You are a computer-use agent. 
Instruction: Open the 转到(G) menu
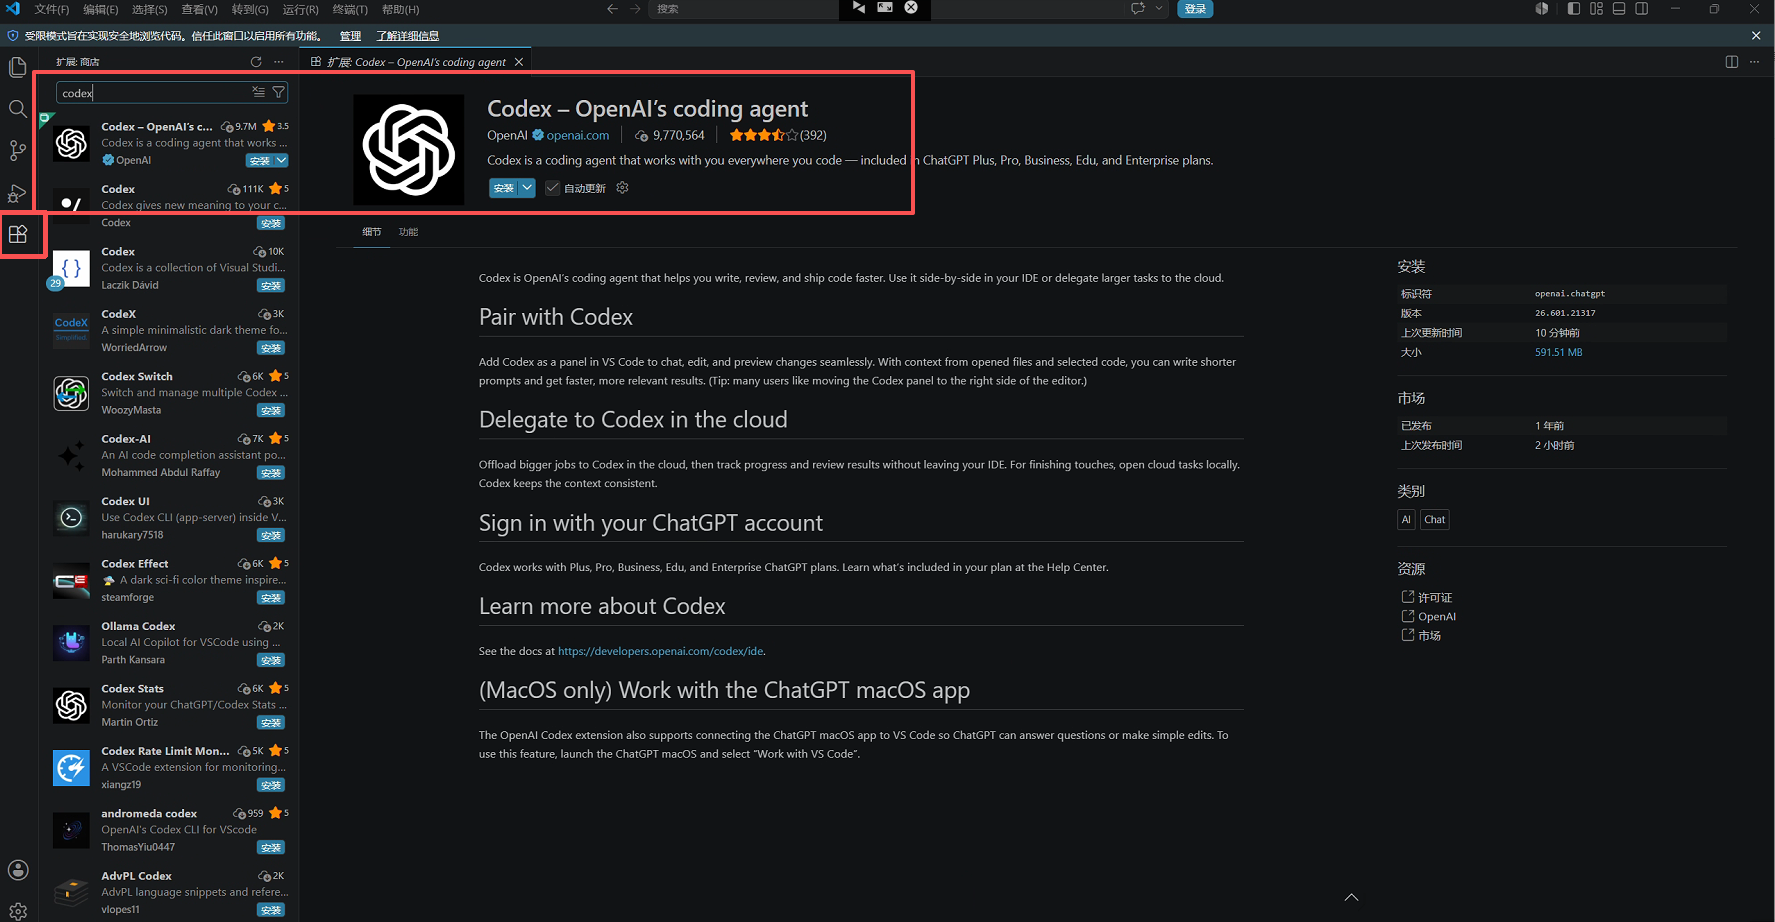pyautogui.click(x=250, y=9)
